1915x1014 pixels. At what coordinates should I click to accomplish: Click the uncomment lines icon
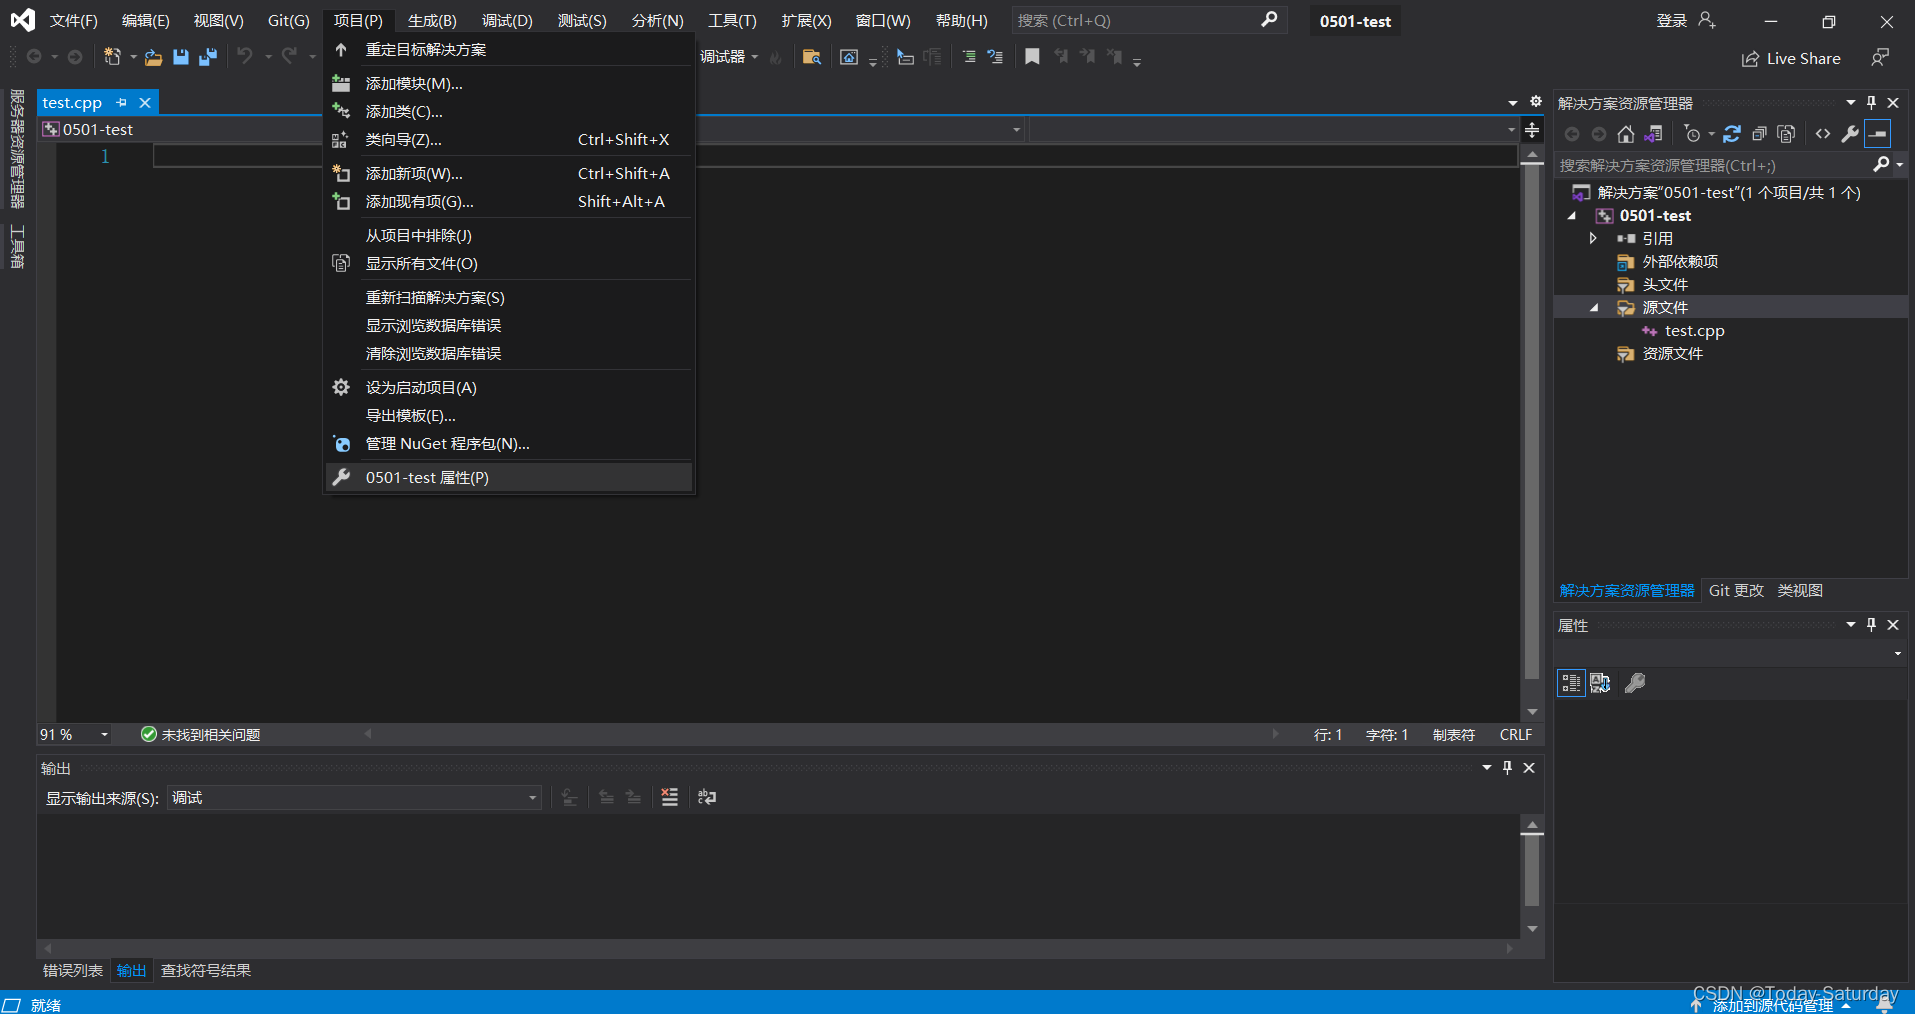(995, 57)
